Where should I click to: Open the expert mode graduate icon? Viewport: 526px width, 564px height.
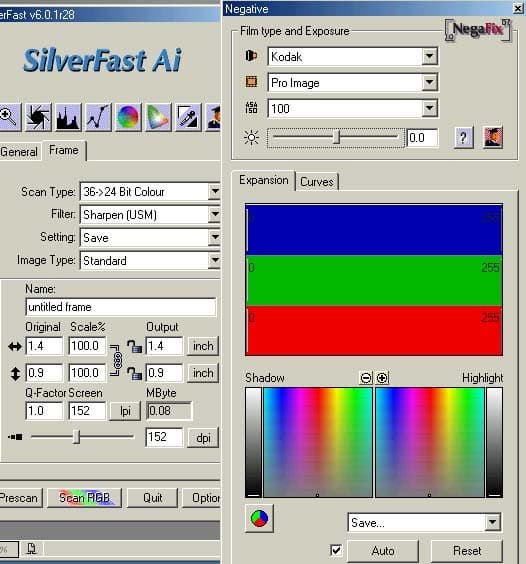click(x=213, y=117)
